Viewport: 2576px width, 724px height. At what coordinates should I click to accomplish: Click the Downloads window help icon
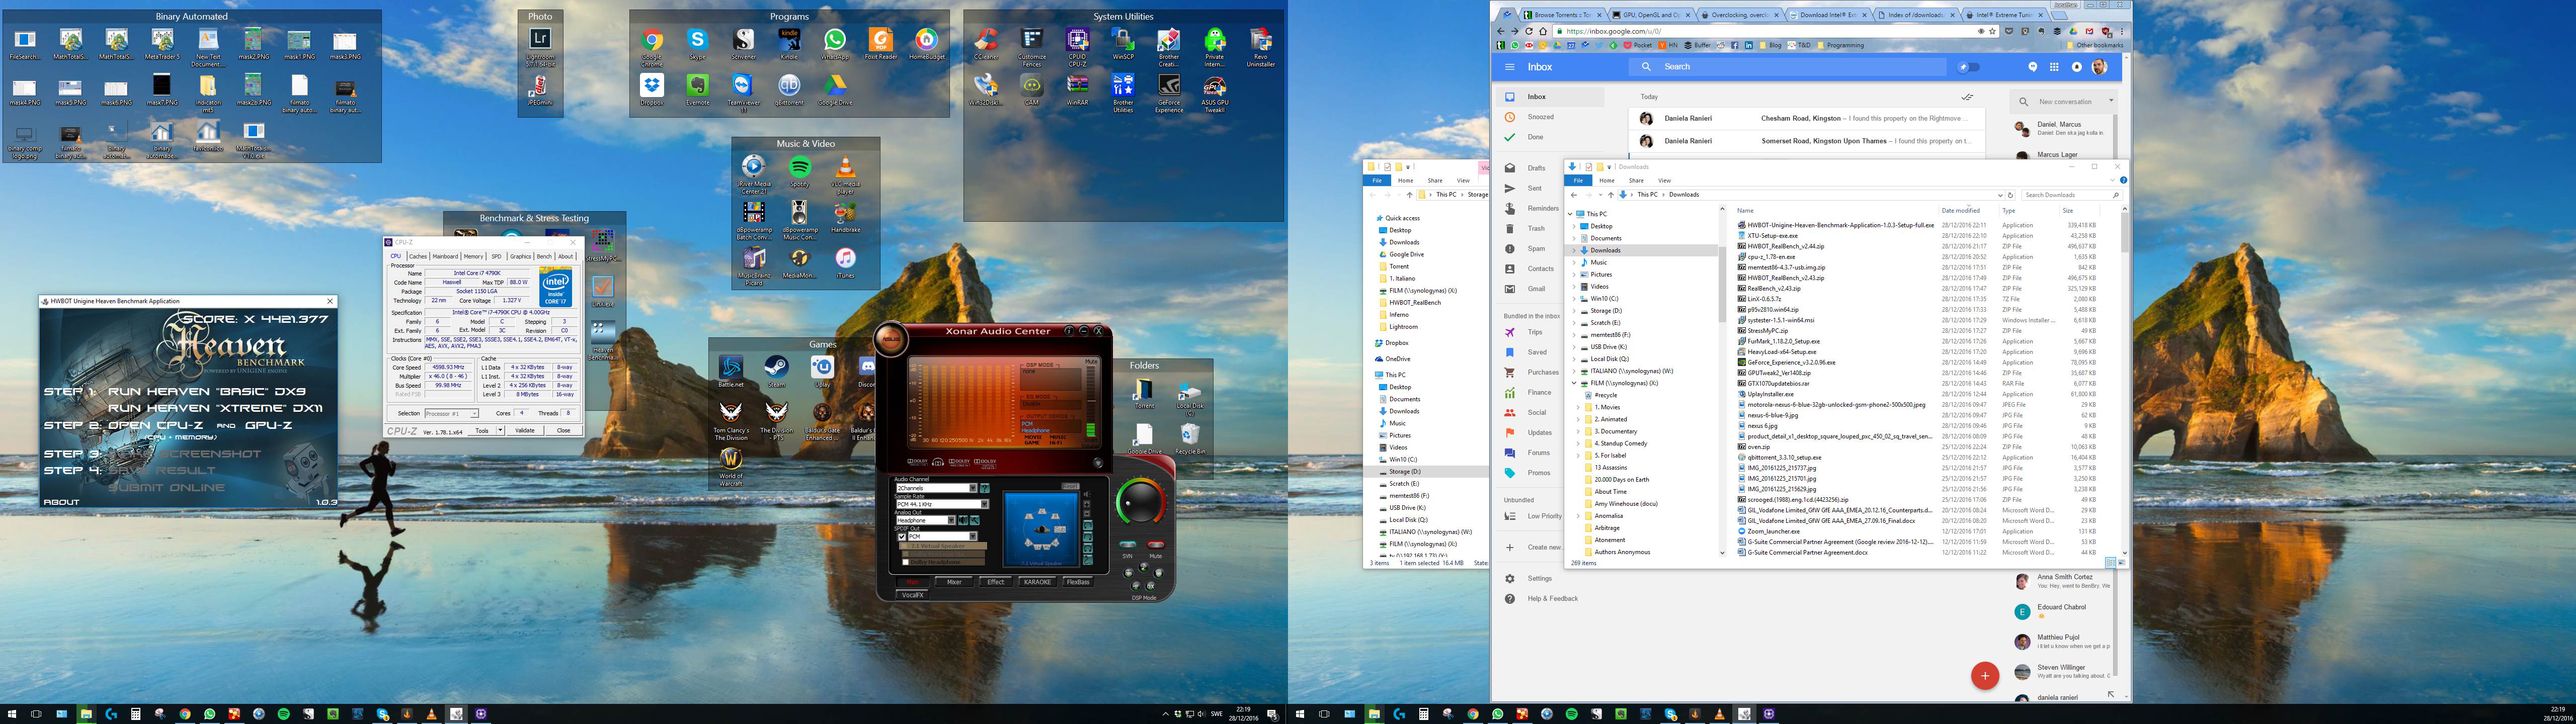2123,180
